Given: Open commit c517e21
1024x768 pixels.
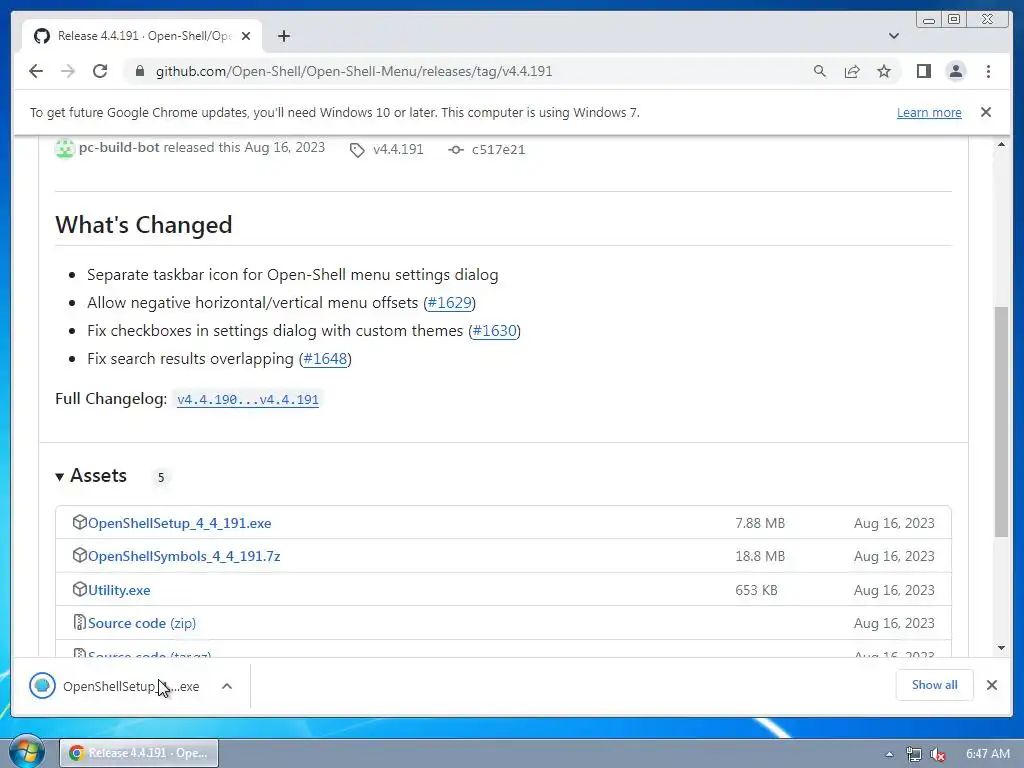Looking at the screenshot, I should [498, 150].
